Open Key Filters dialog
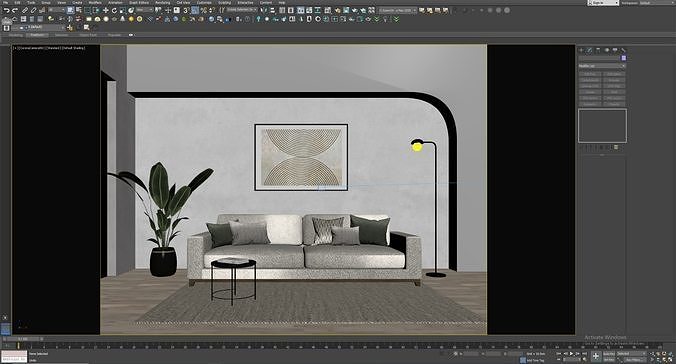This screenshot has height=364, width=676. [x=634, y=359]
